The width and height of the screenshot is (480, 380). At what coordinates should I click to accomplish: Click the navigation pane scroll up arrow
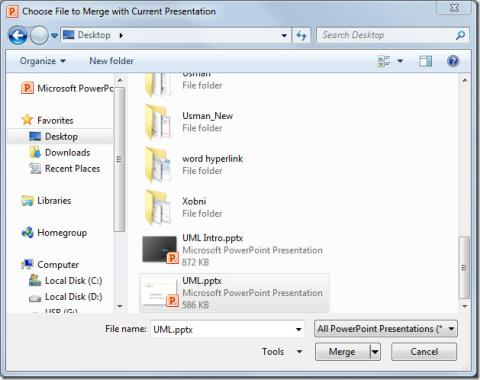coord(120,80)
